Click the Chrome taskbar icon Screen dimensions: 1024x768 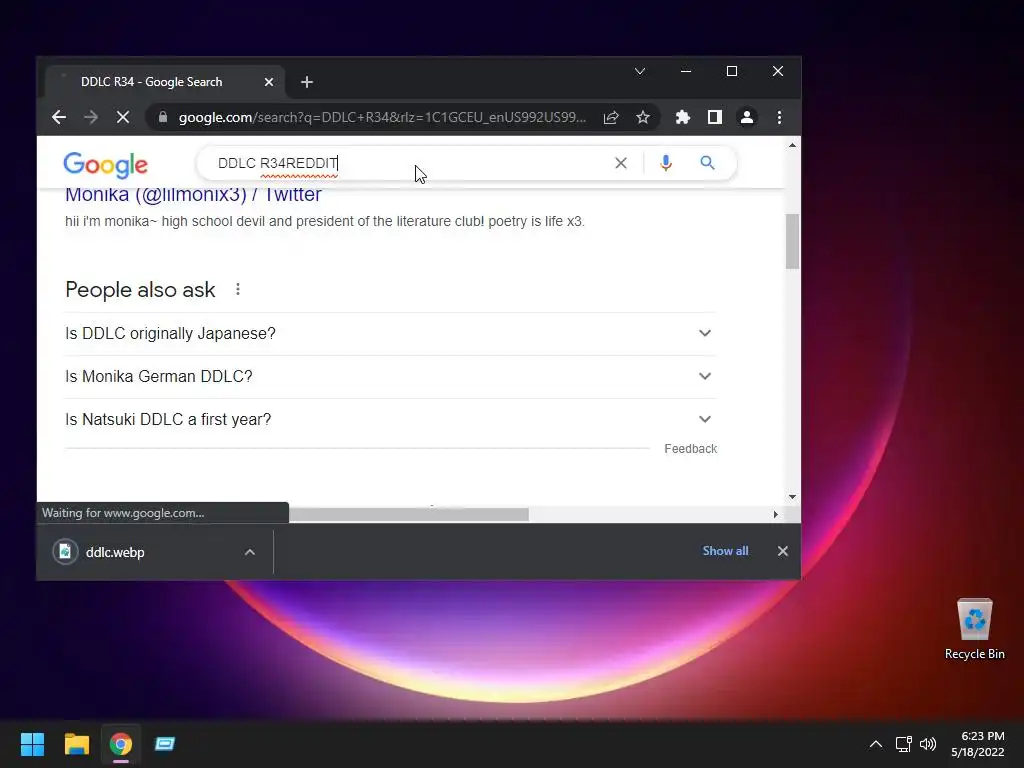pyautogui.click(x=121, y=744)
